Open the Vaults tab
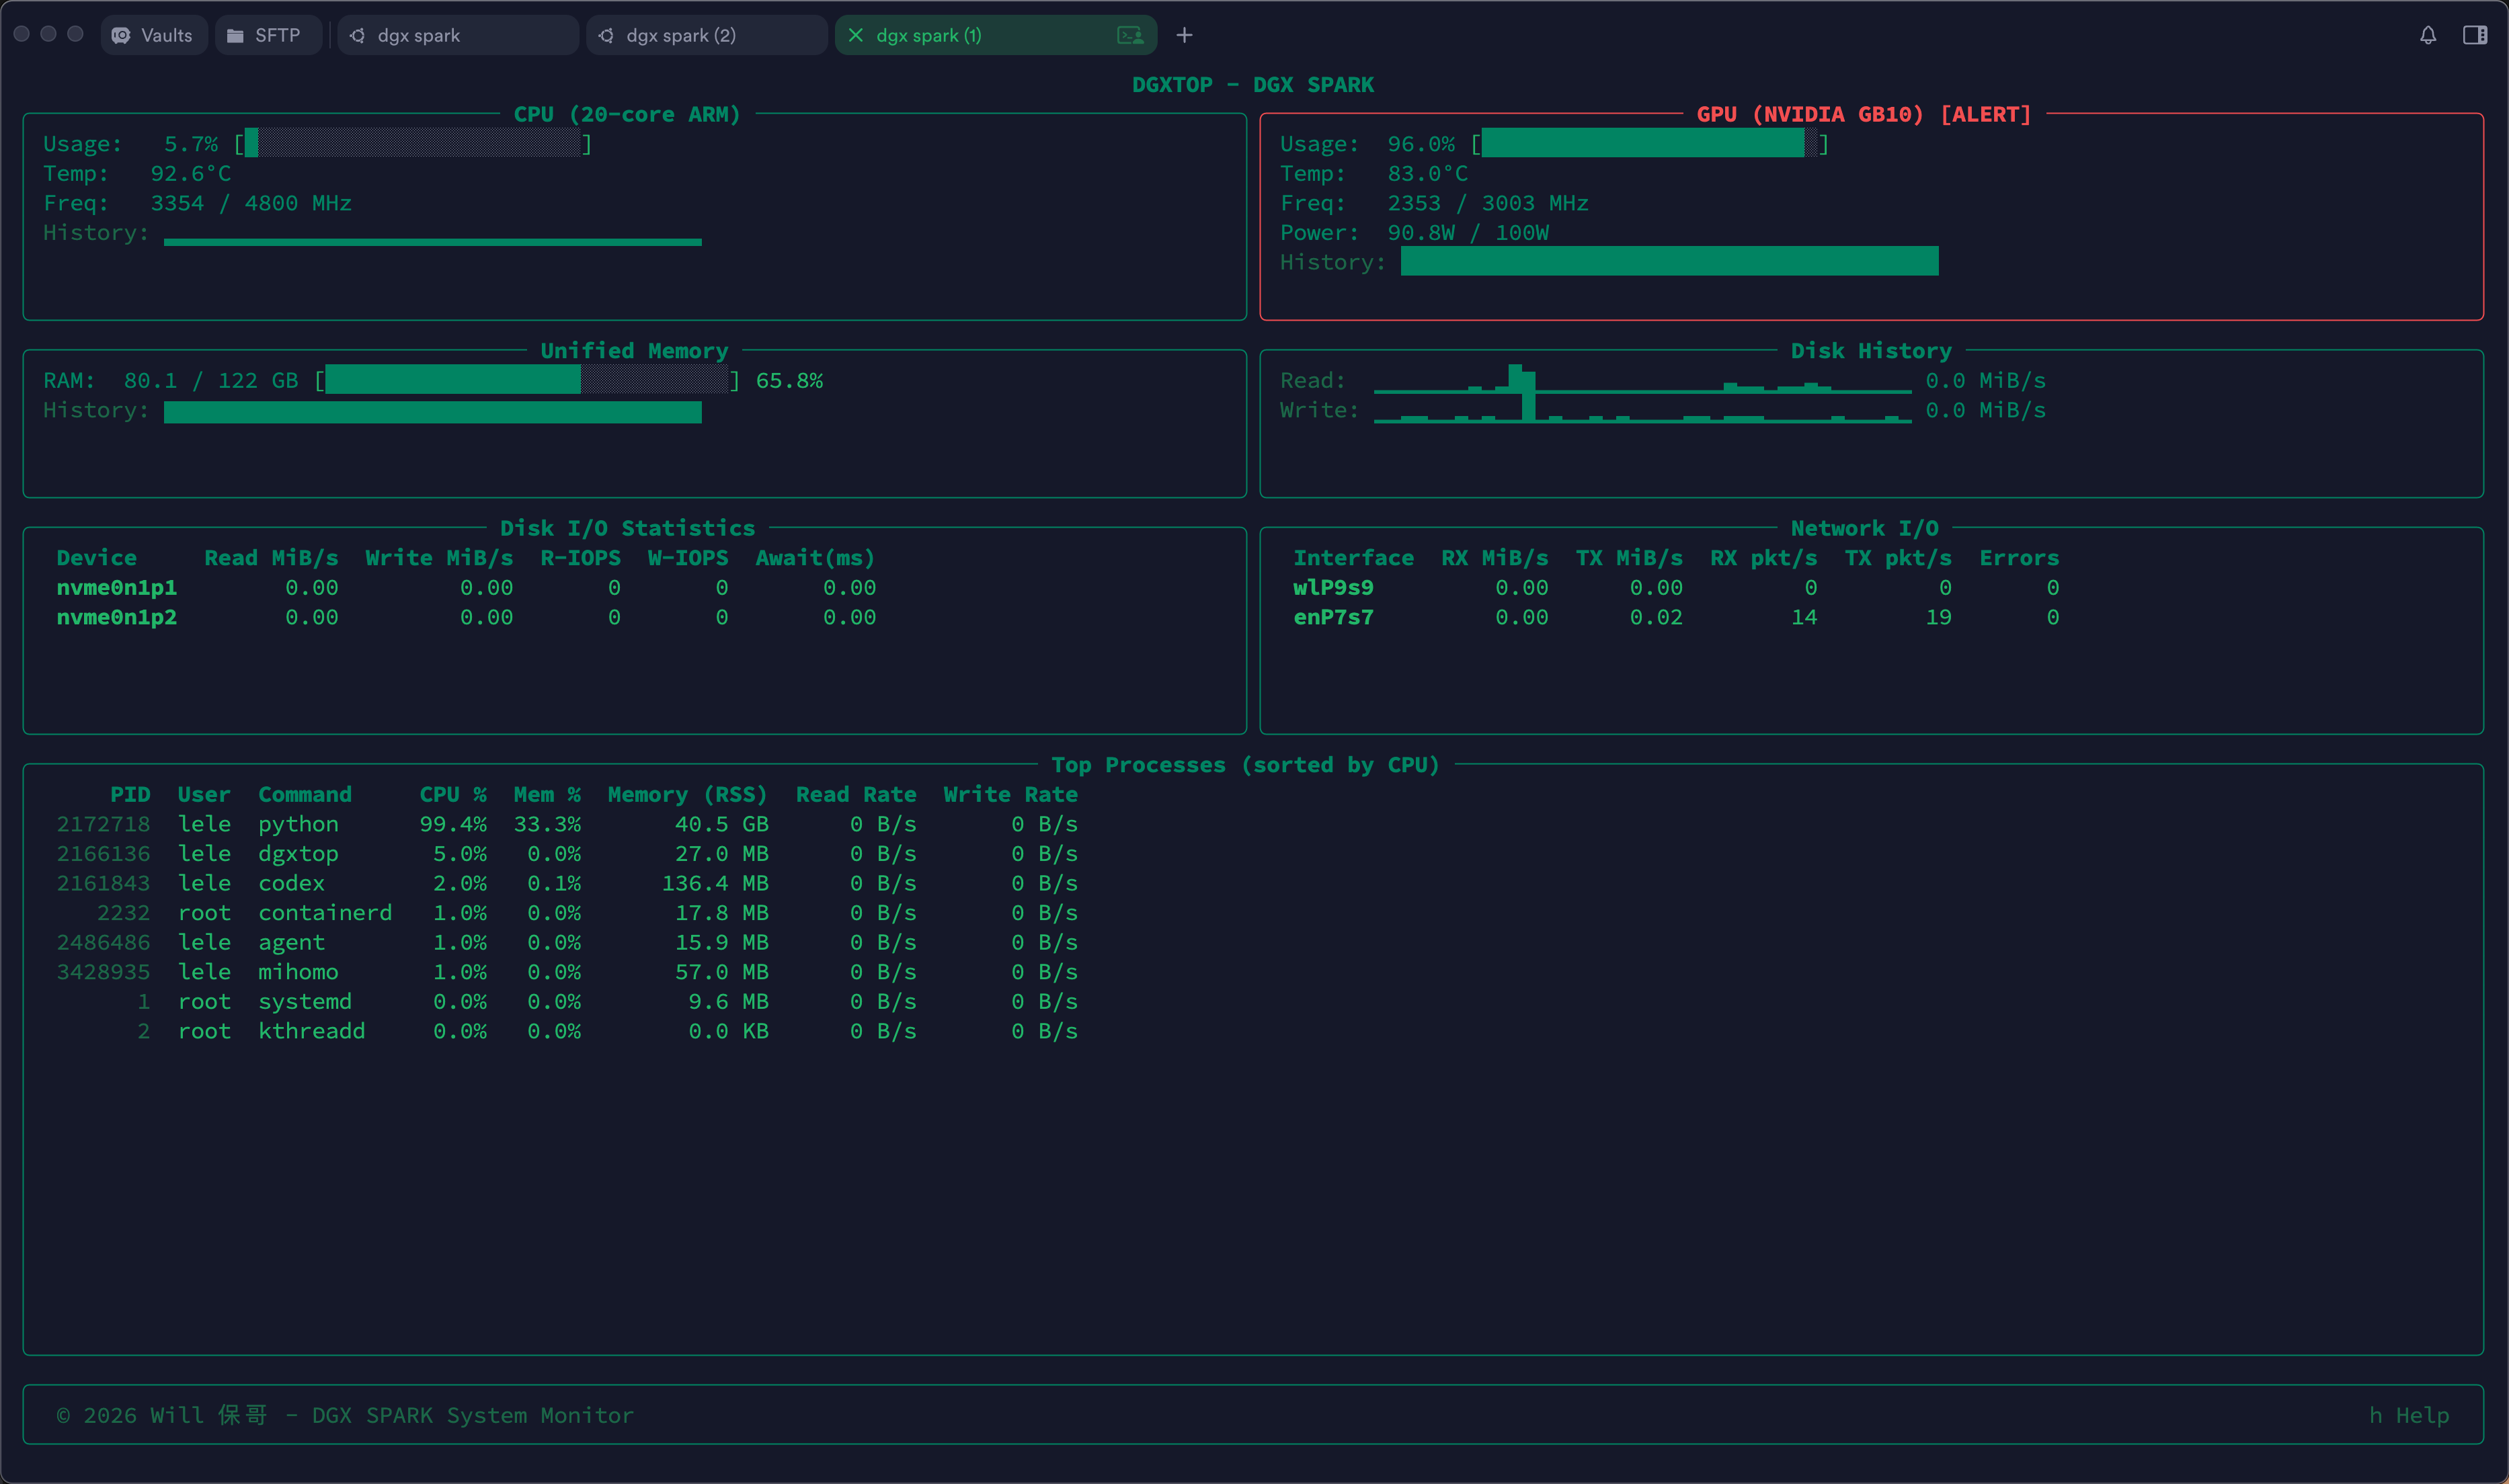The width and height of the screenshot is (2509, 1484). (x=154, y=35)
